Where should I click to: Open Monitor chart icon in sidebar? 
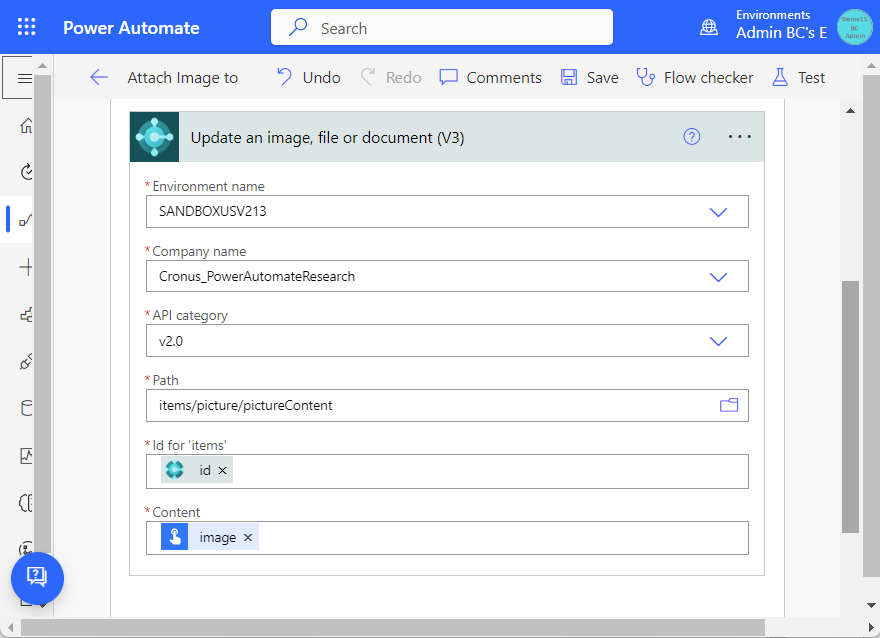click(26, 455)
